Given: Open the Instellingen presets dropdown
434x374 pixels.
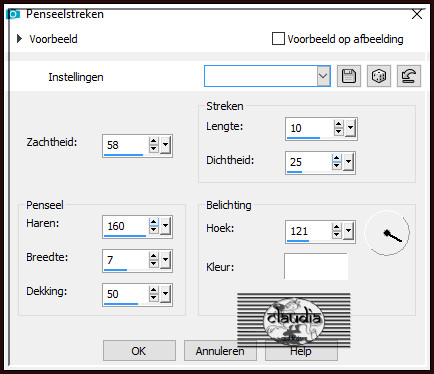Looking at the screenshot, I should tap(323, 76).
